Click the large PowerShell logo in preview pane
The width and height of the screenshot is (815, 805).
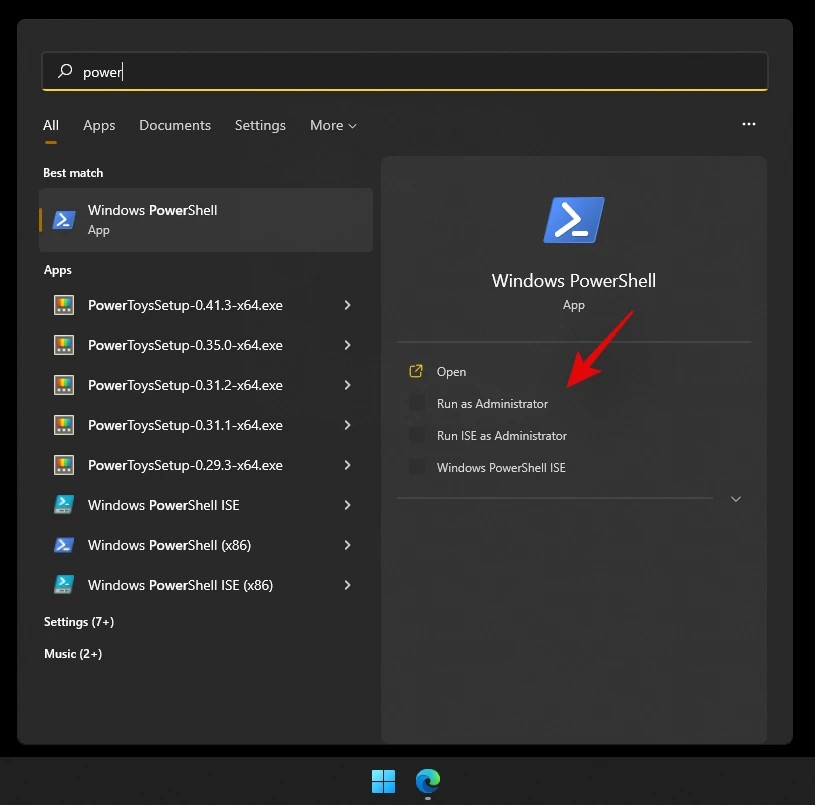pos(574,220)
